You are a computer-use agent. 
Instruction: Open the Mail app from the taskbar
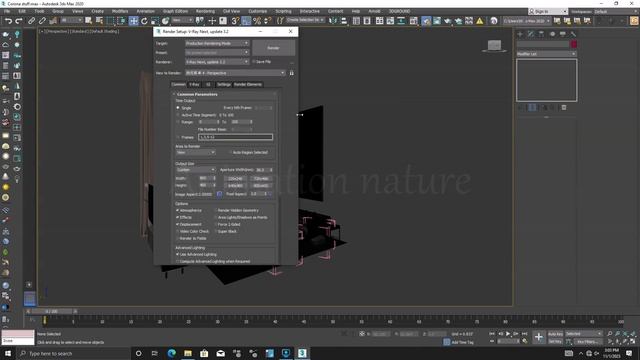220,353
